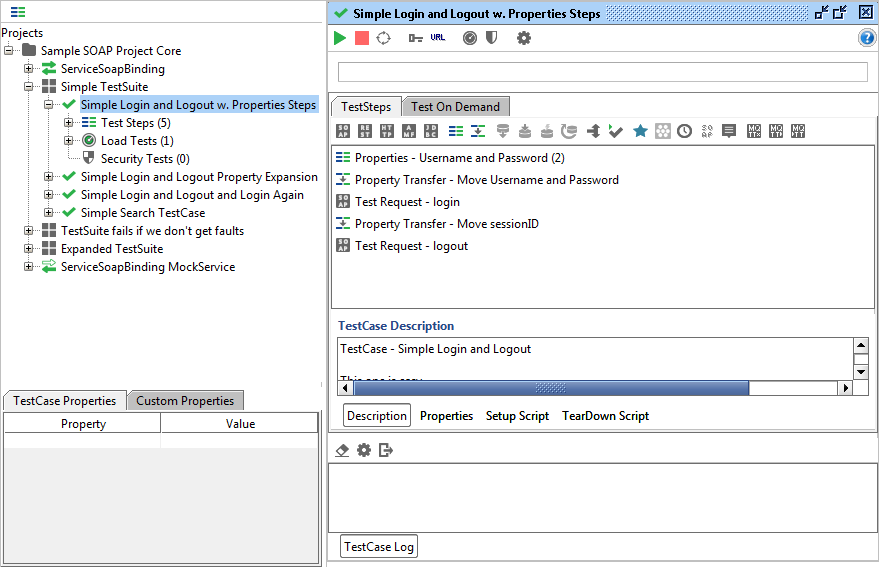This screenshot has width=879, height=567.
Task: Open the Custom Properties tab
Action: (185, 401)
